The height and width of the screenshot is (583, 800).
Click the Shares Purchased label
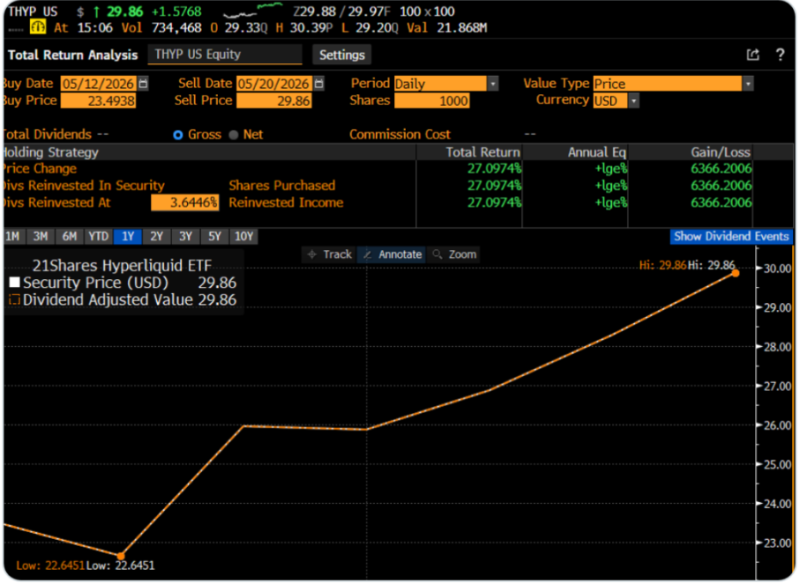tap(282, 185)
